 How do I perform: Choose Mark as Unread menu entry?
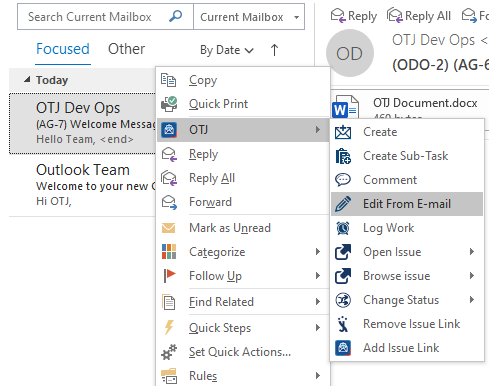tap(243, 228)
